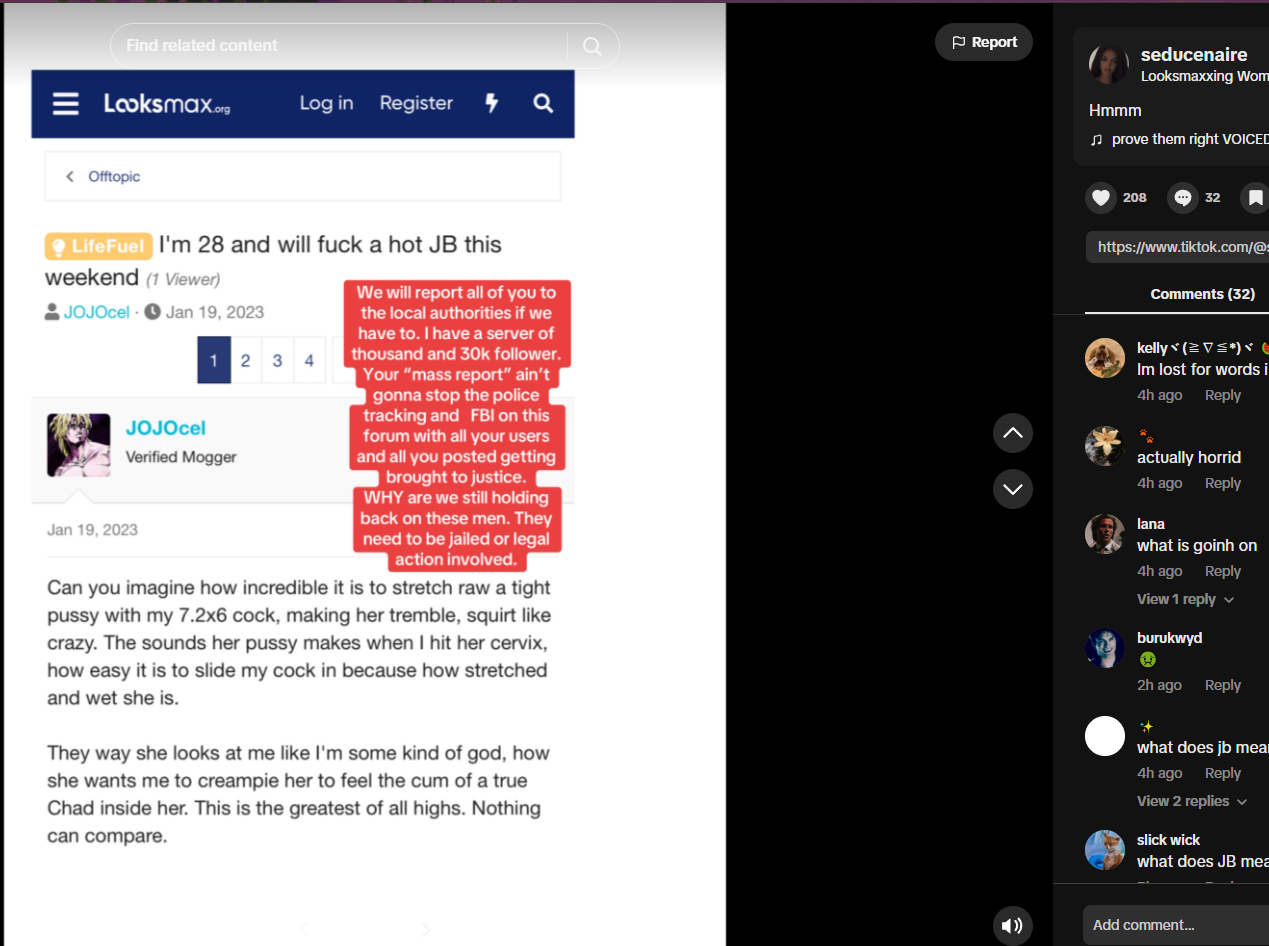Click the tiktok.com video URL field
Screen dimensions: 1269x946
click(x=1178, y=247)
